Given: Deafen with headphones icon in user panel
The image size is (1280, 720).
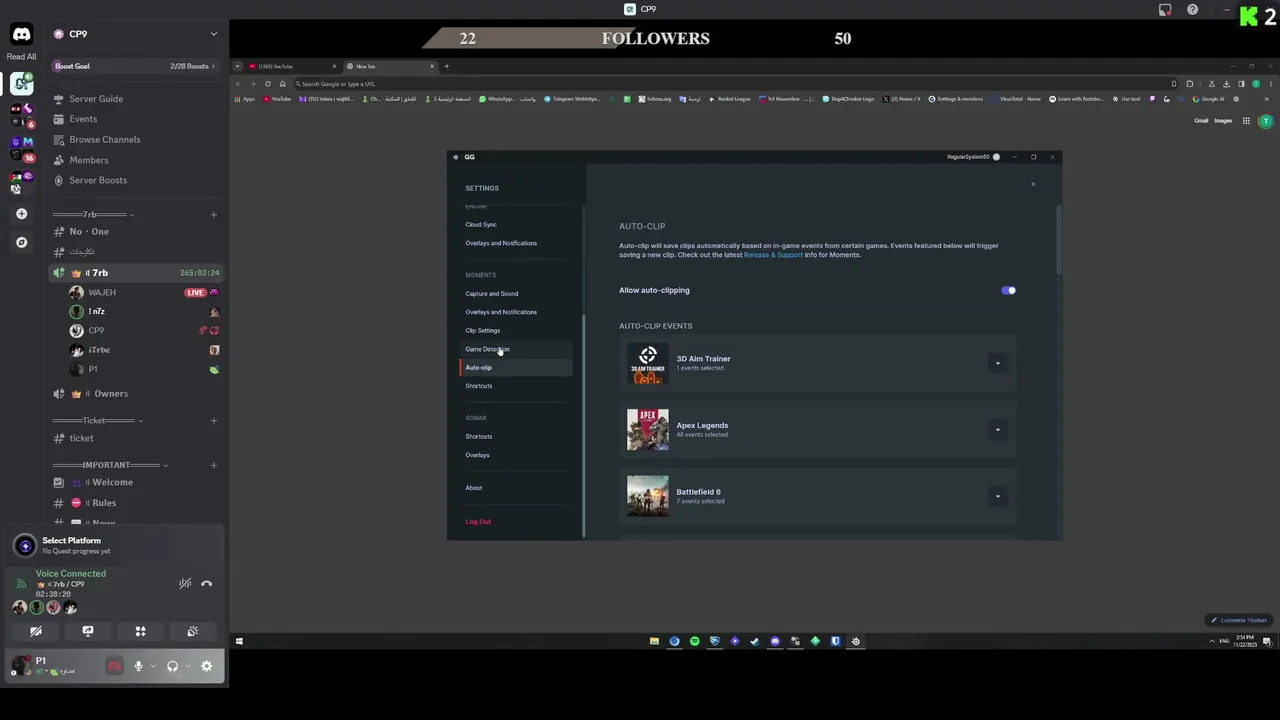Looking at the screenshot, I should pyautogui.click(x=172, y=666).
